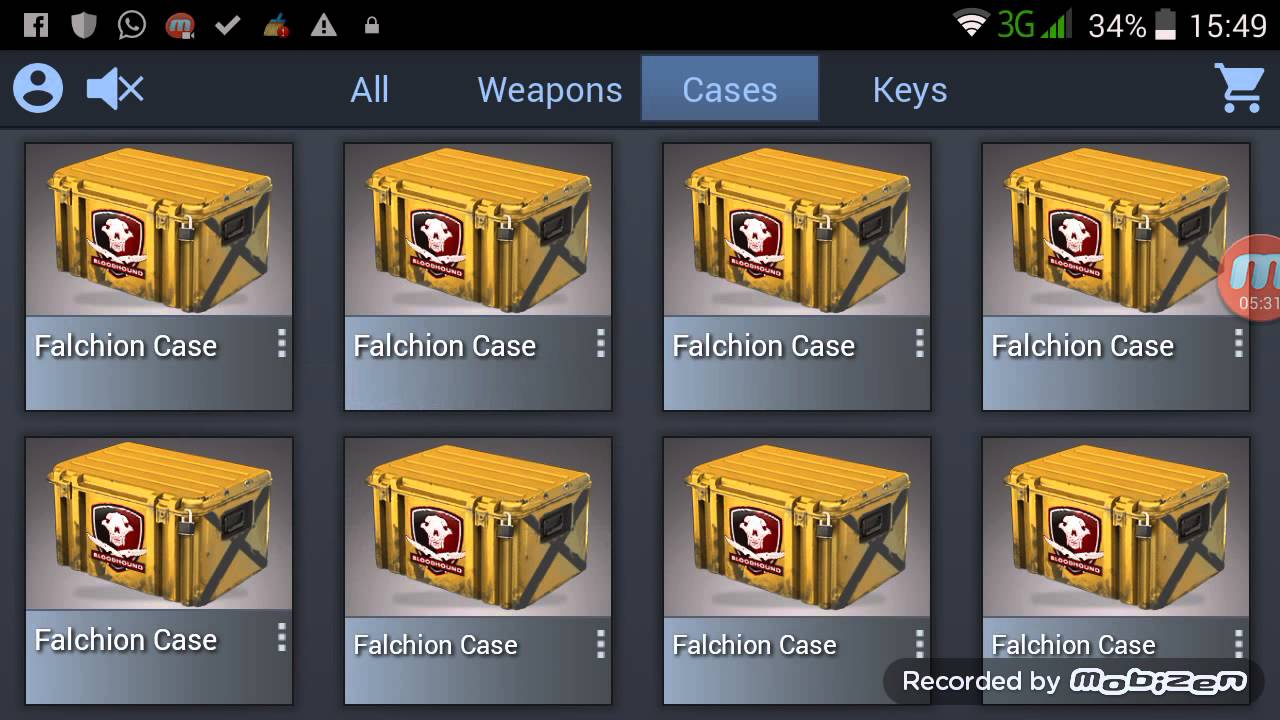
Task: Tap the Facebook notification icon in status bar
Action: tap(36, 25)
